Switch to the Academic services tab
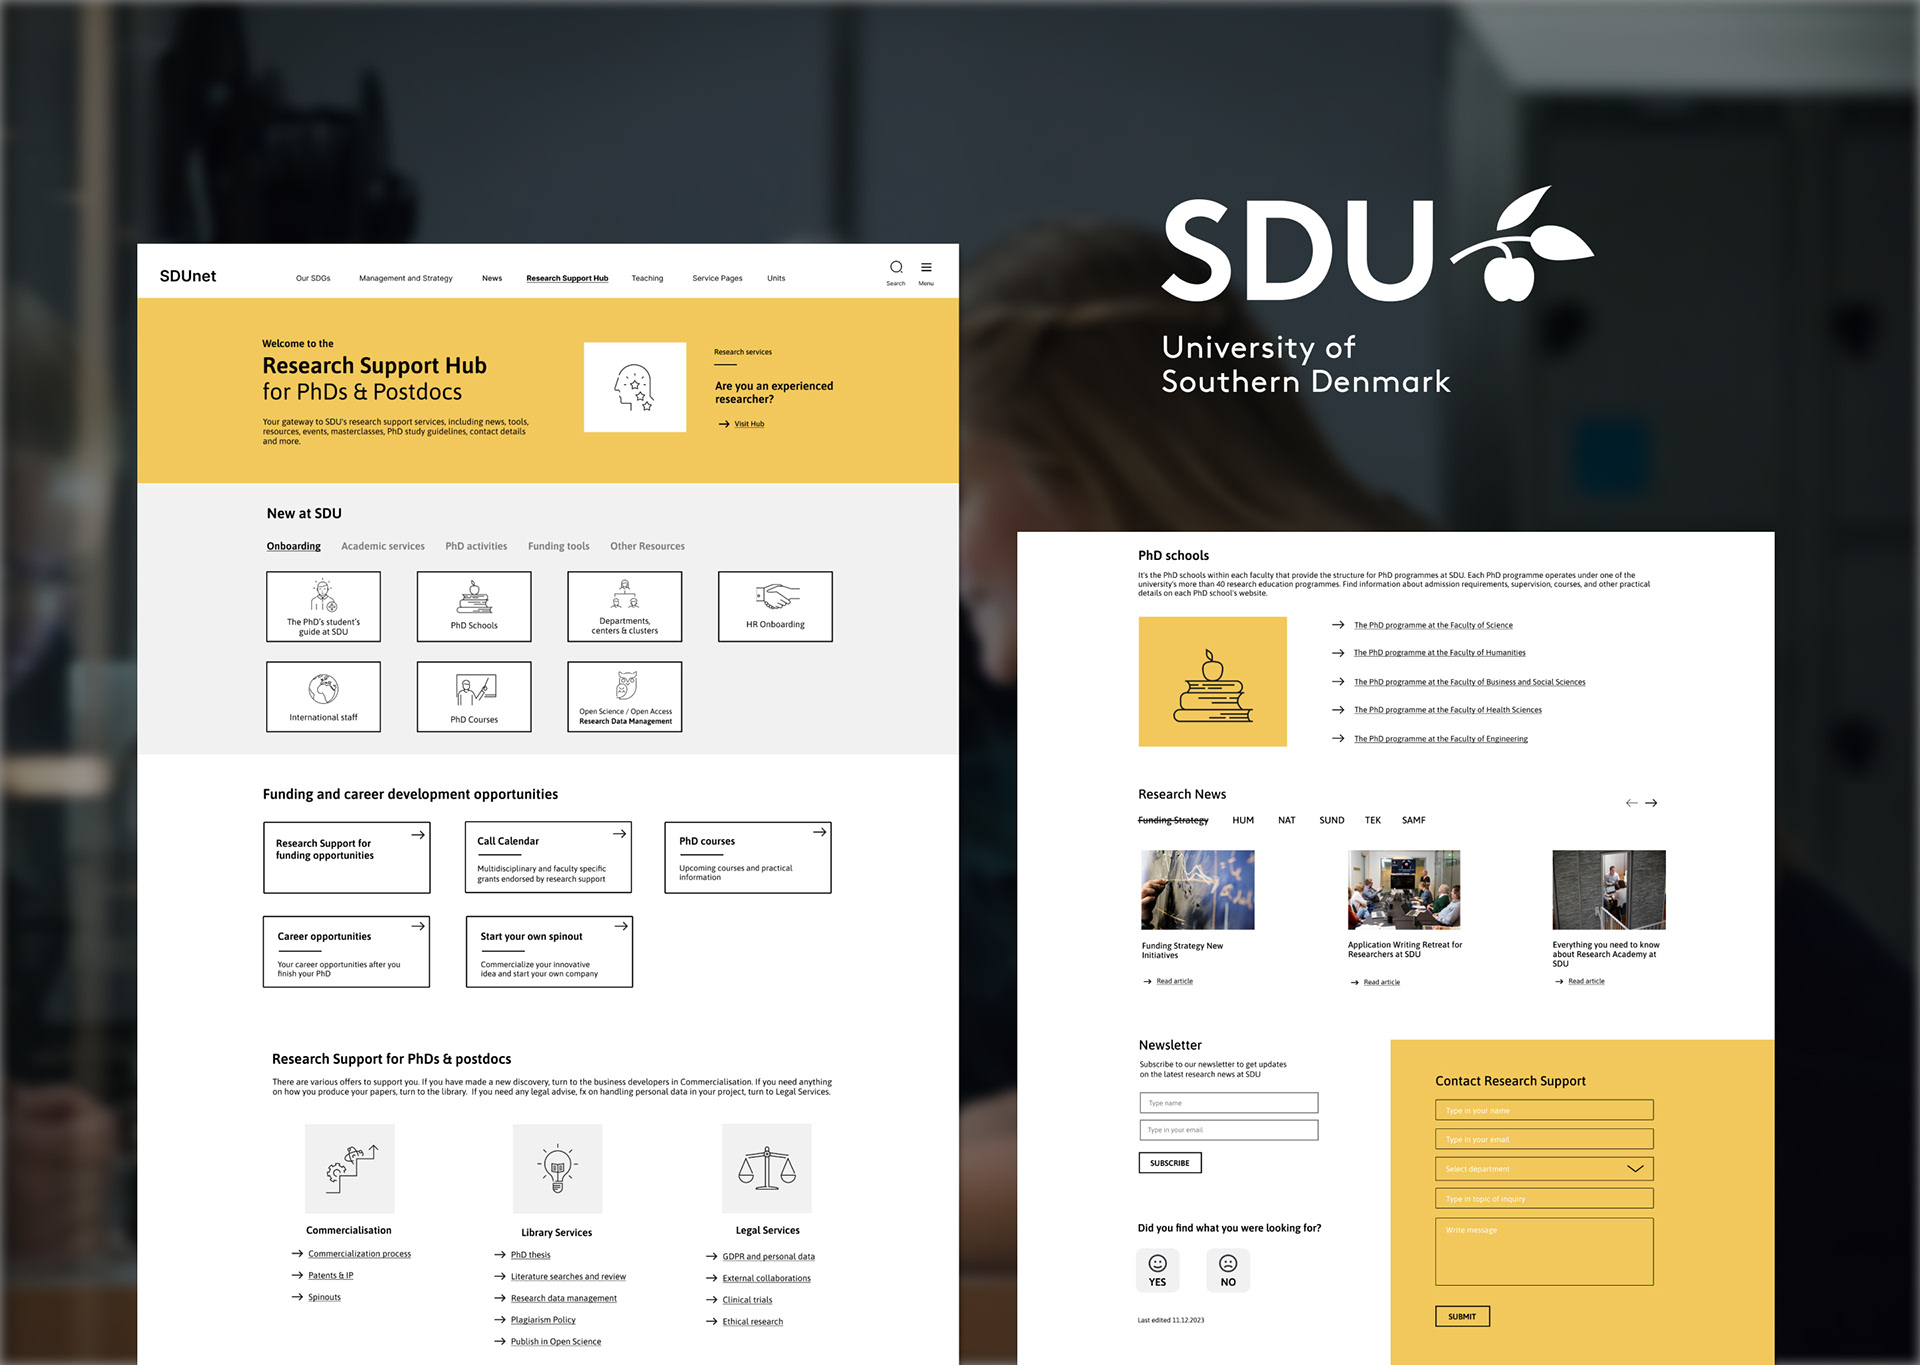Viewport: 1920px width, 1365px height. click(x=382, y=546)
